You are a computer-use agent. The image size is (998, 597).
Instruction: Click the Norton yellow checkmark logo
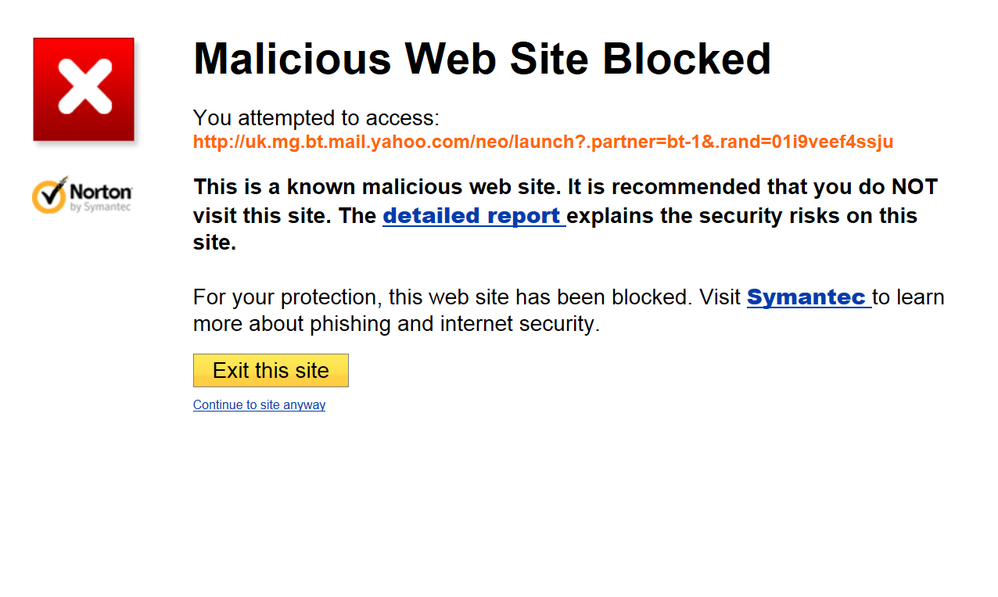[50, 195]
